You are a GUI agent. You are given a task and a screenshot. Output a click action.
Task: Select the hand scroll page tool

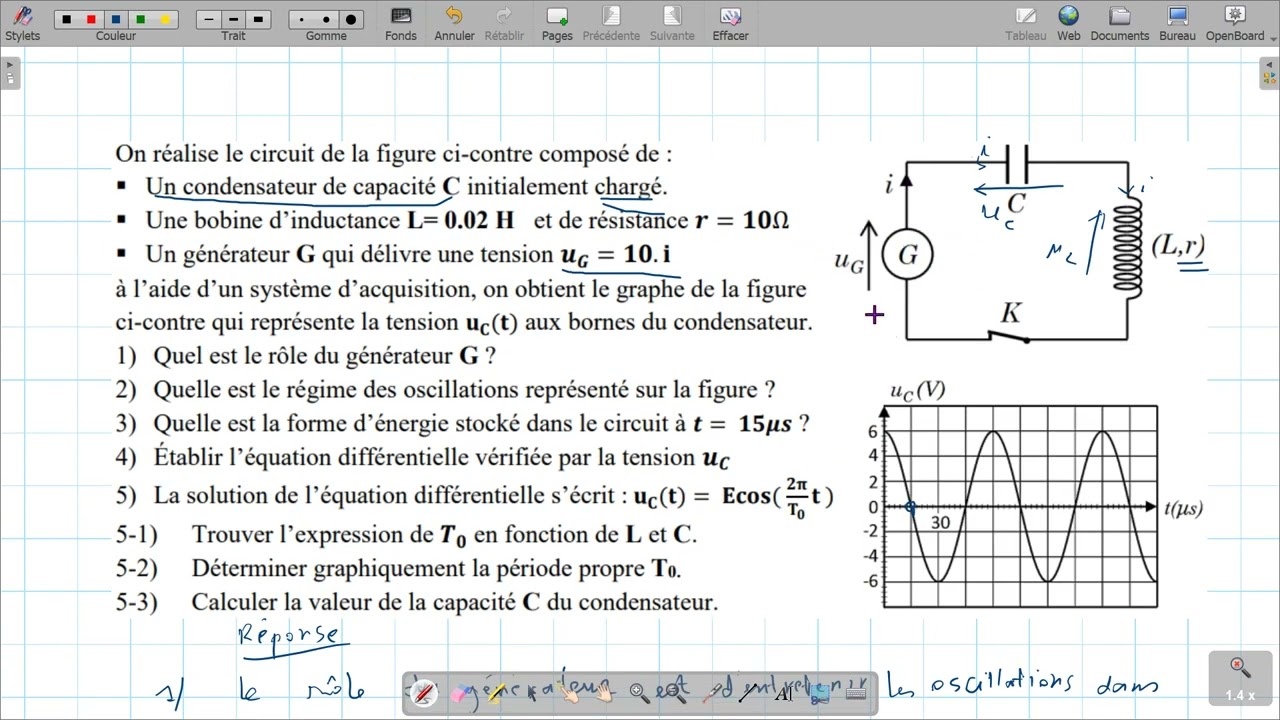click(605, 692)
